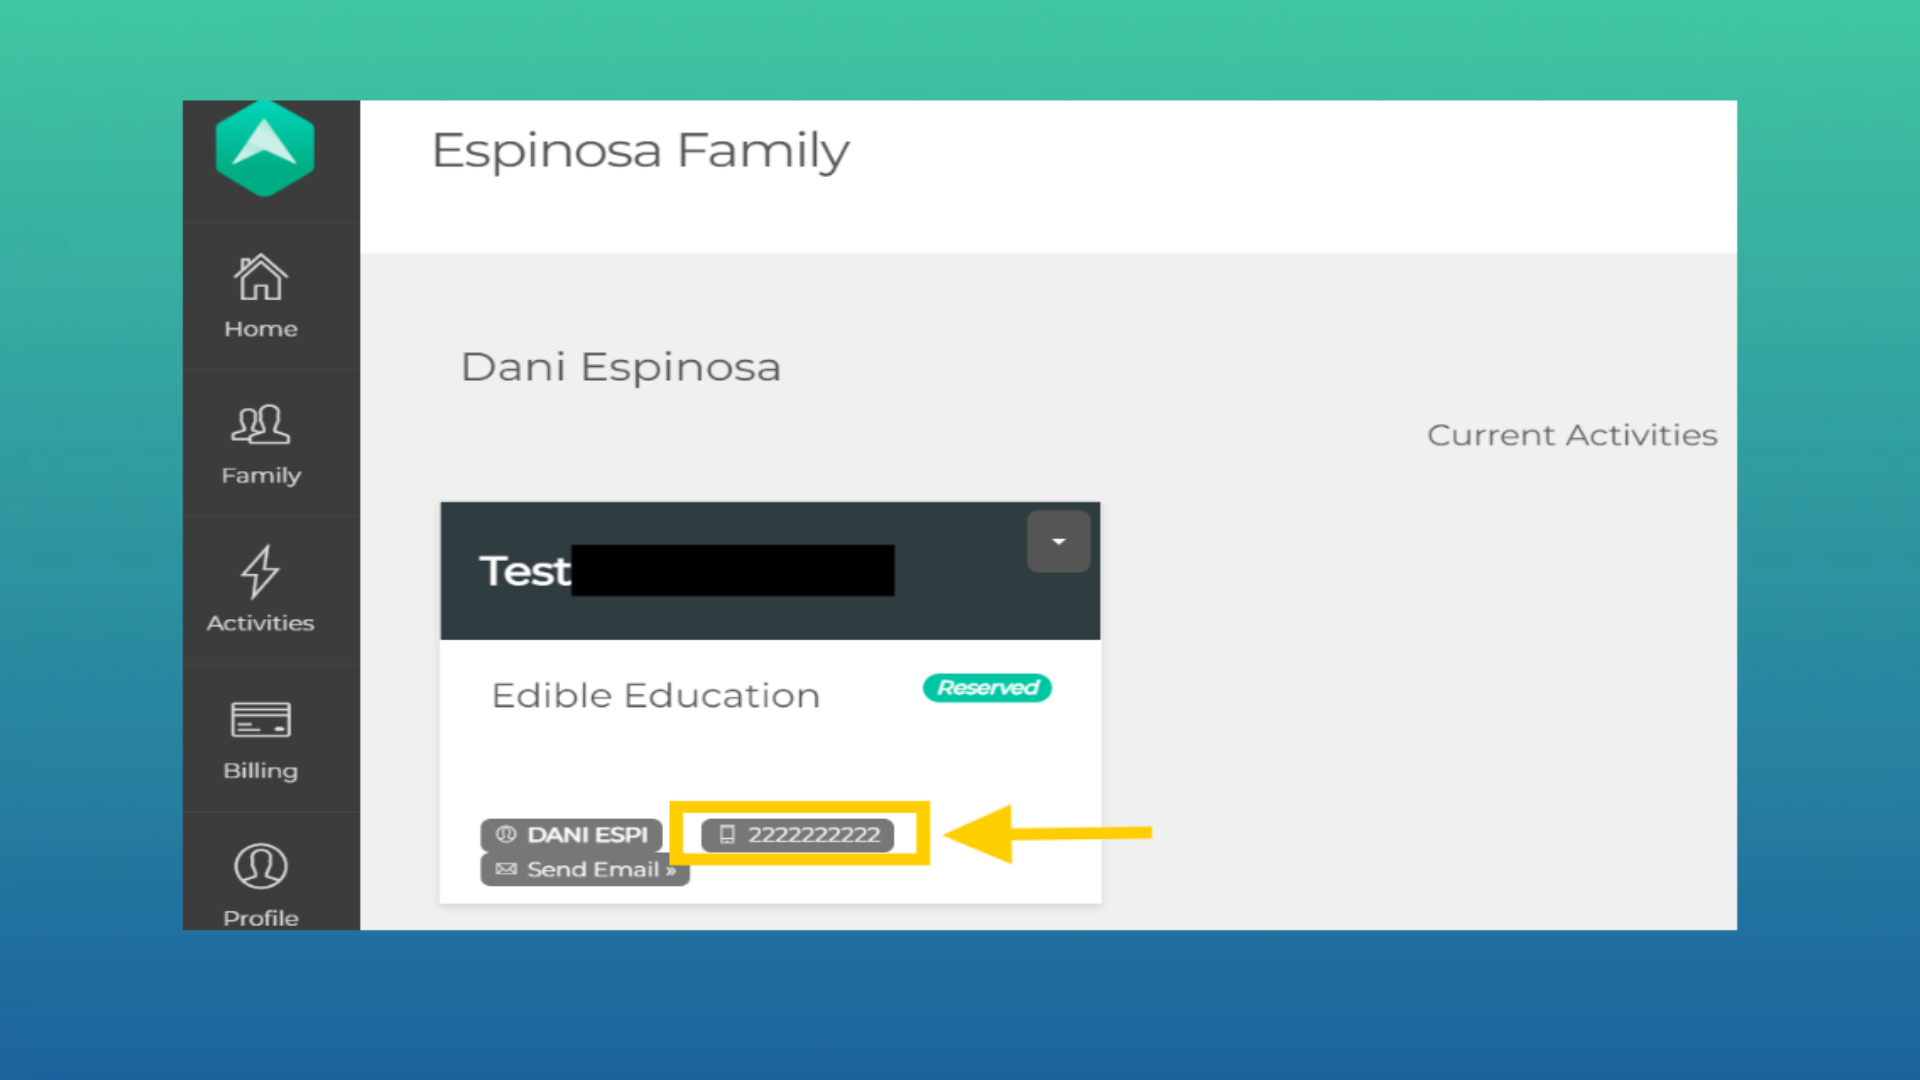
Task: Open the Profile person icon
Action: [x=261, y=866]
